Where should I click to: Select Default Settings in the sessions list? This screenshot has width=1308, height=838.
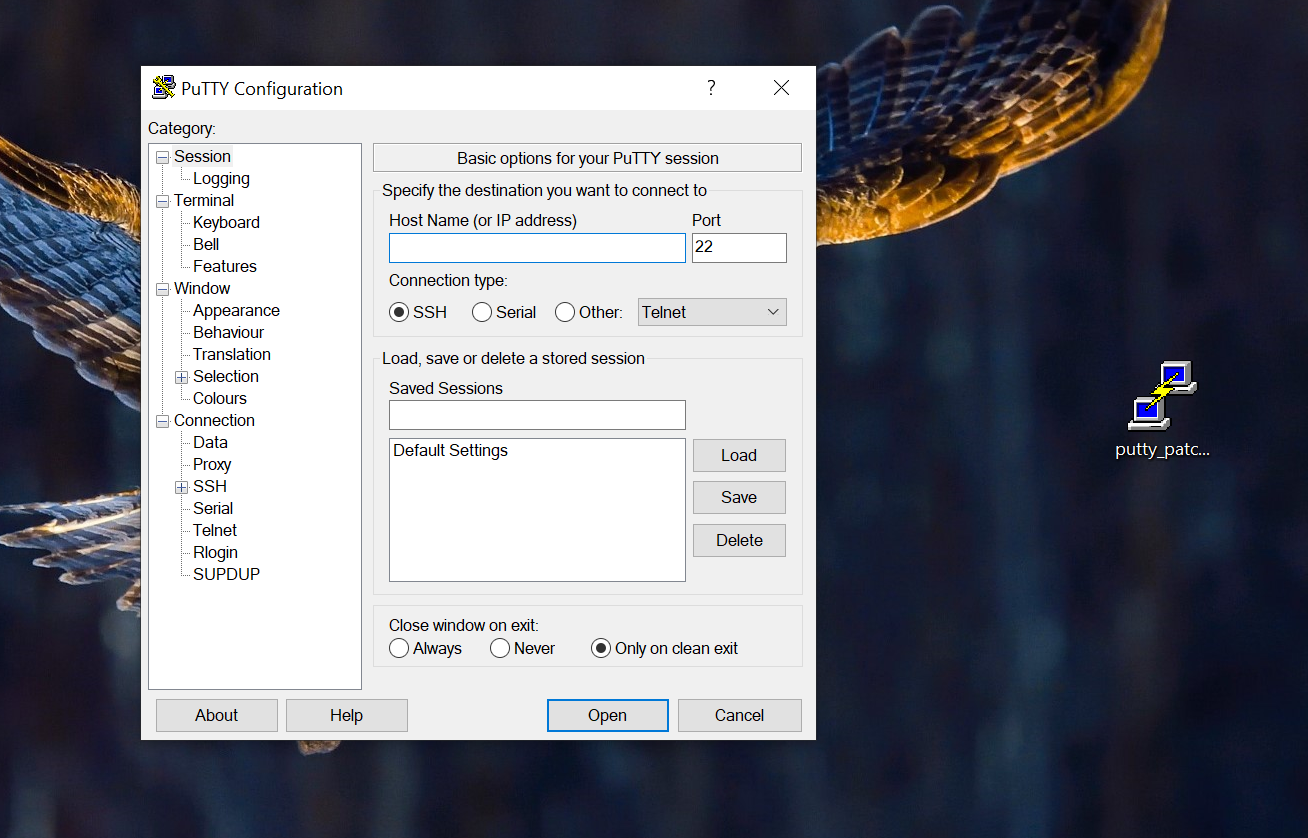coord(450,451)
